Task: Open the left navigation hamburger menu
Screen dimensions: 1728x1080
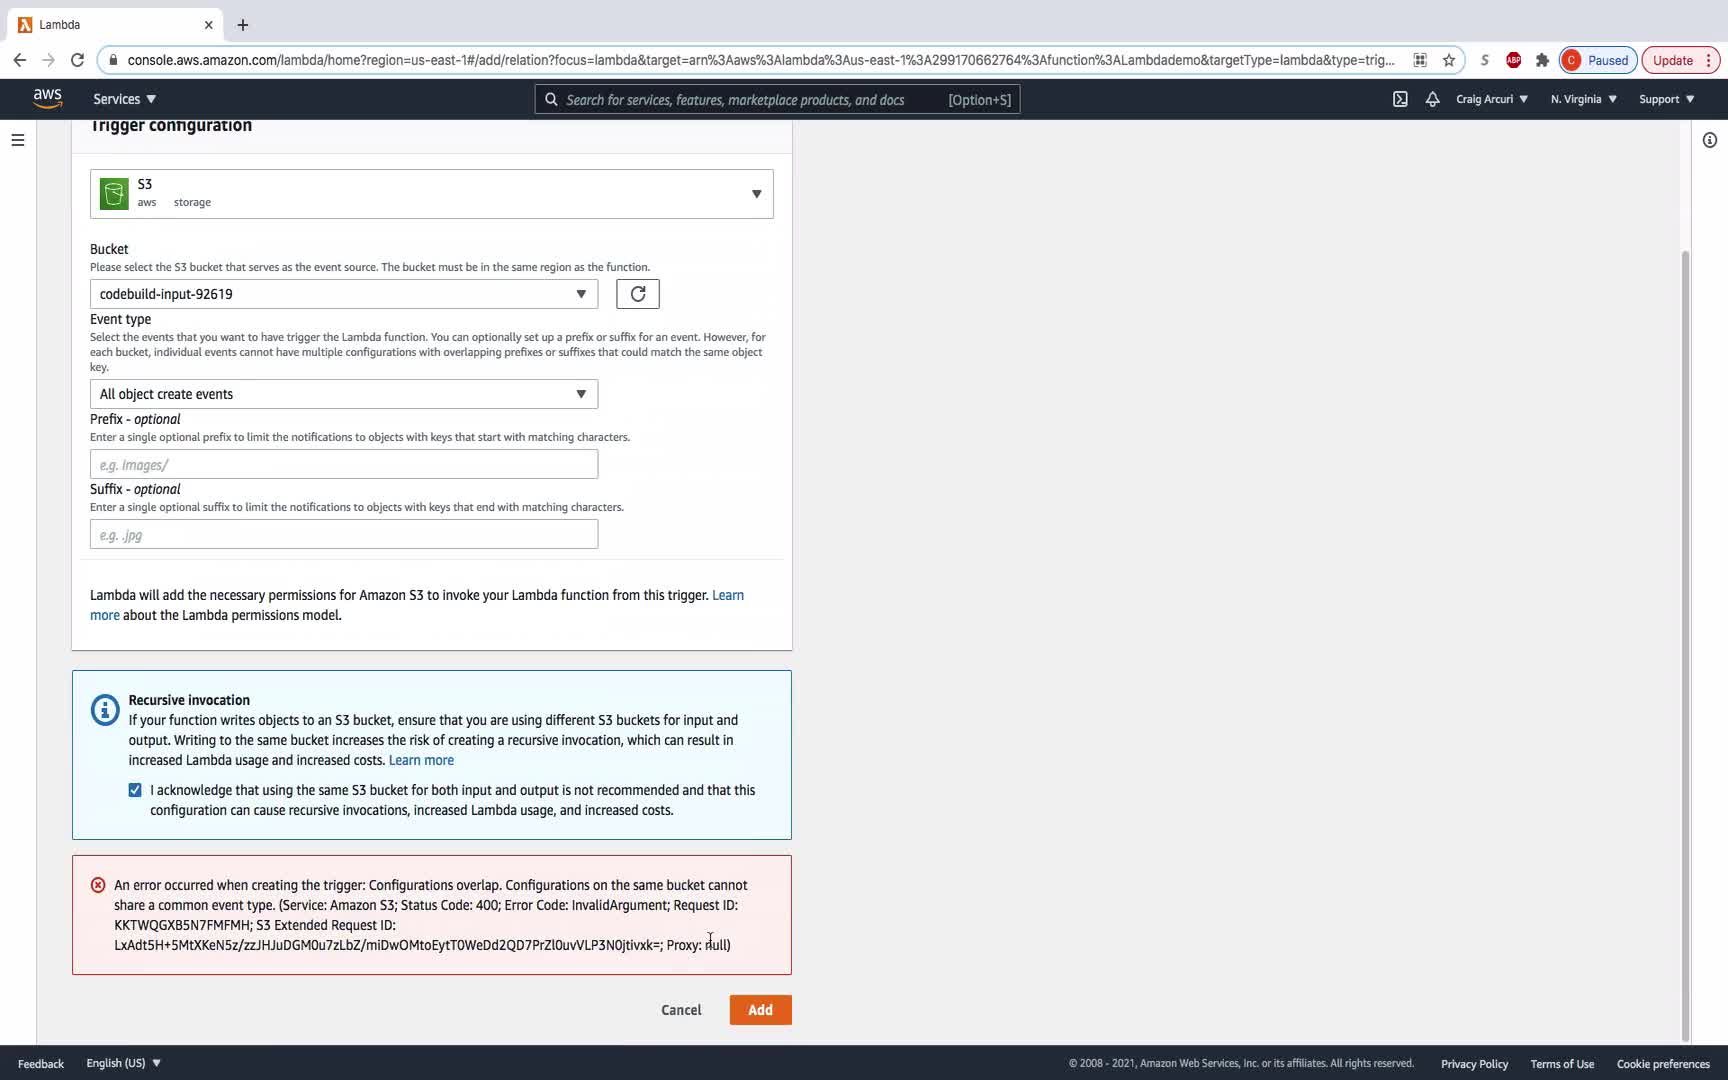Action: (x=18, y=140)
